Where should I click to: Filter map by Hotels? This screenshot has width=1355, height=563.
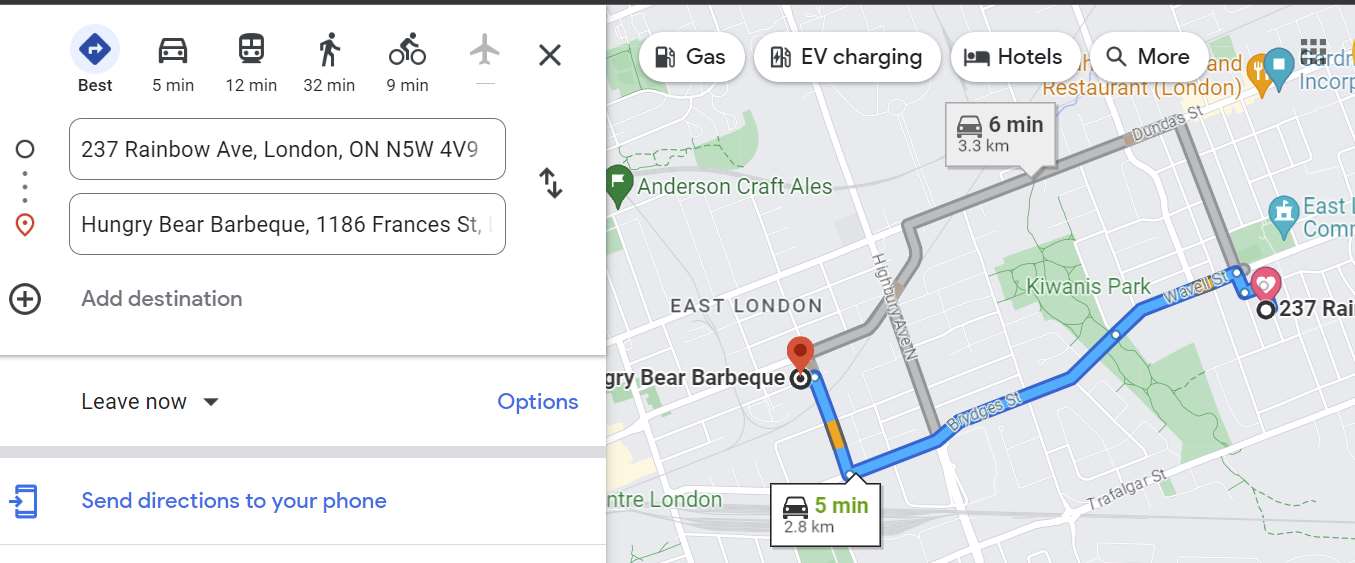1013,57
